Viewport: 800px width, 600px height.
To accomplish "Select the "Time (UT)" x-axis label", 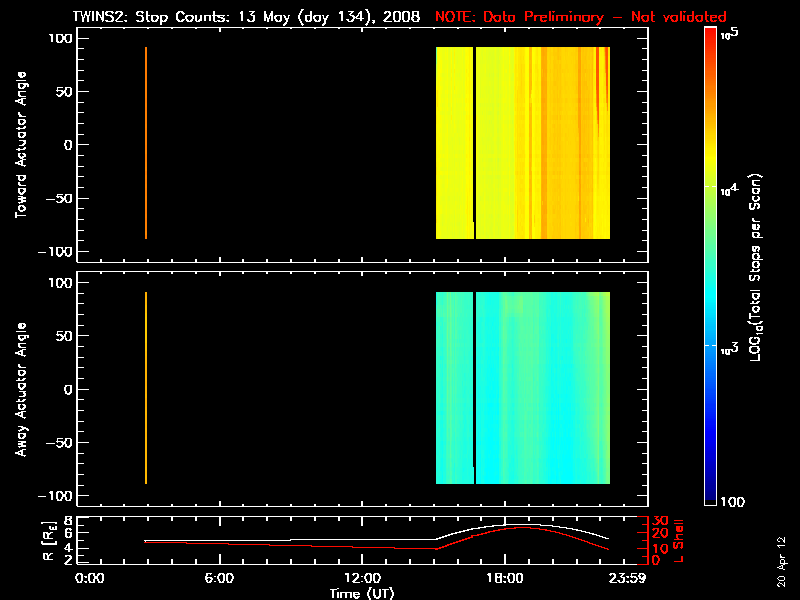I will 362,593.
